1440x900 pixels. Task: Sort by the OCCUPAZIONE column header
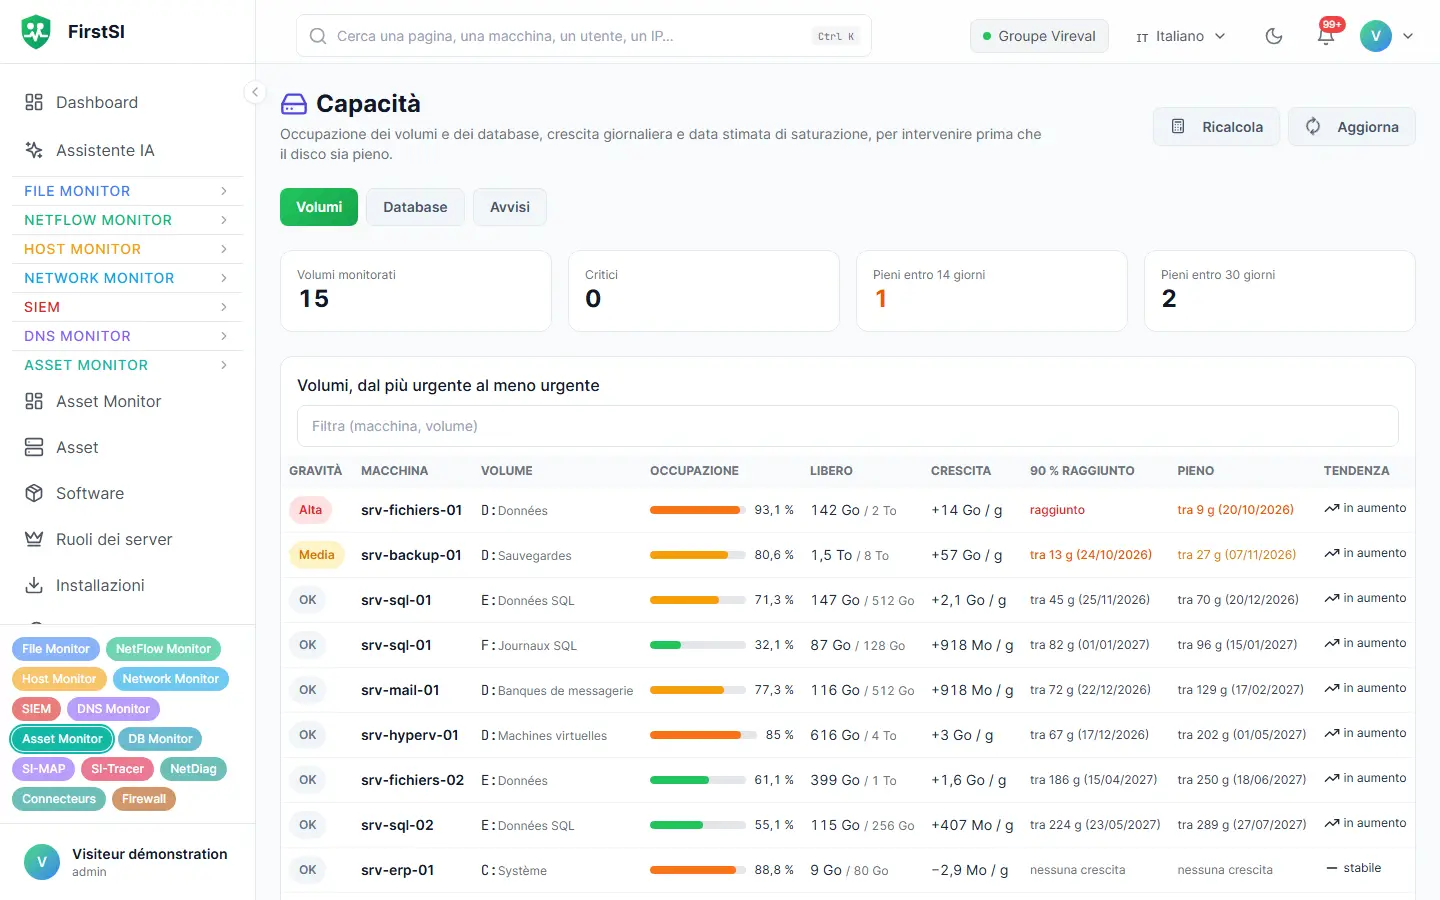tap(694, 471)
